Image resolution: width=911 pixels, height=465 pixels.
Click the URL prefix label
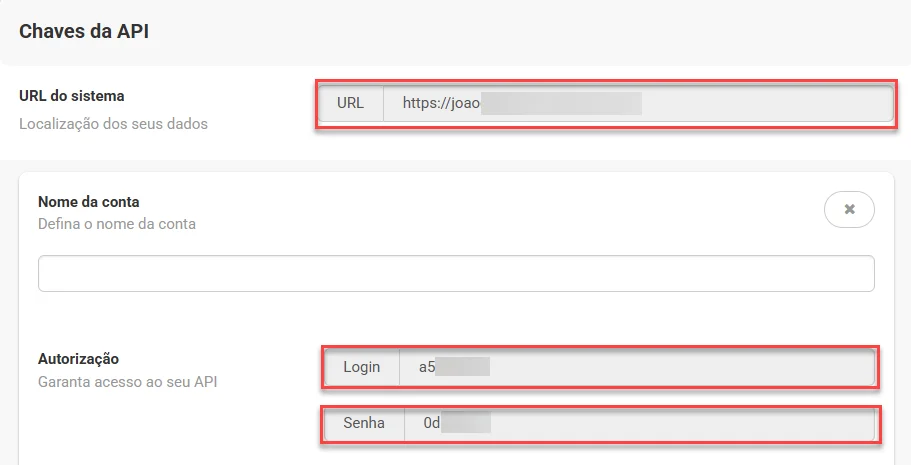(x=350, y=103)
